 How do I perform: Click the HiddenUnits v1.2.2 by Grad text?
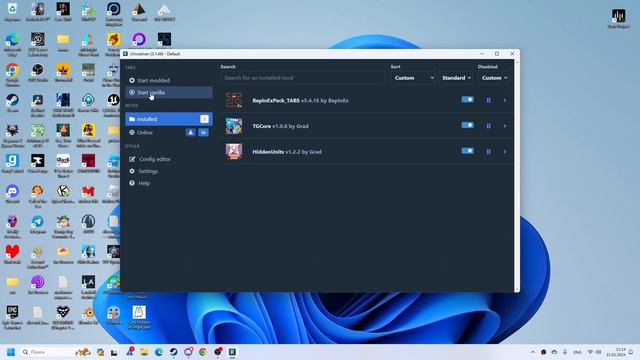point(287,152)
